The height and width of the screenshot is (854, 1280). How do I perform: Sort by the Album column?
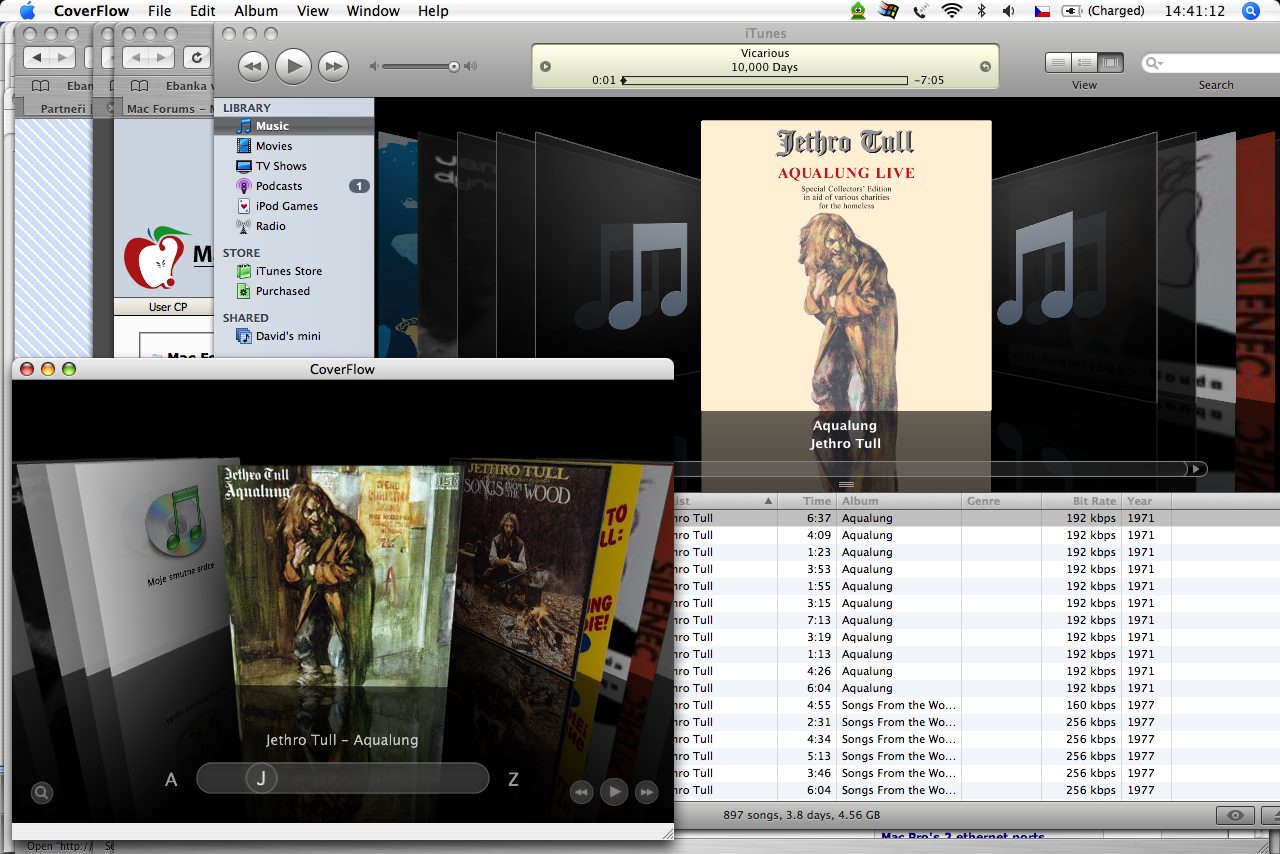tap(899, 501)
